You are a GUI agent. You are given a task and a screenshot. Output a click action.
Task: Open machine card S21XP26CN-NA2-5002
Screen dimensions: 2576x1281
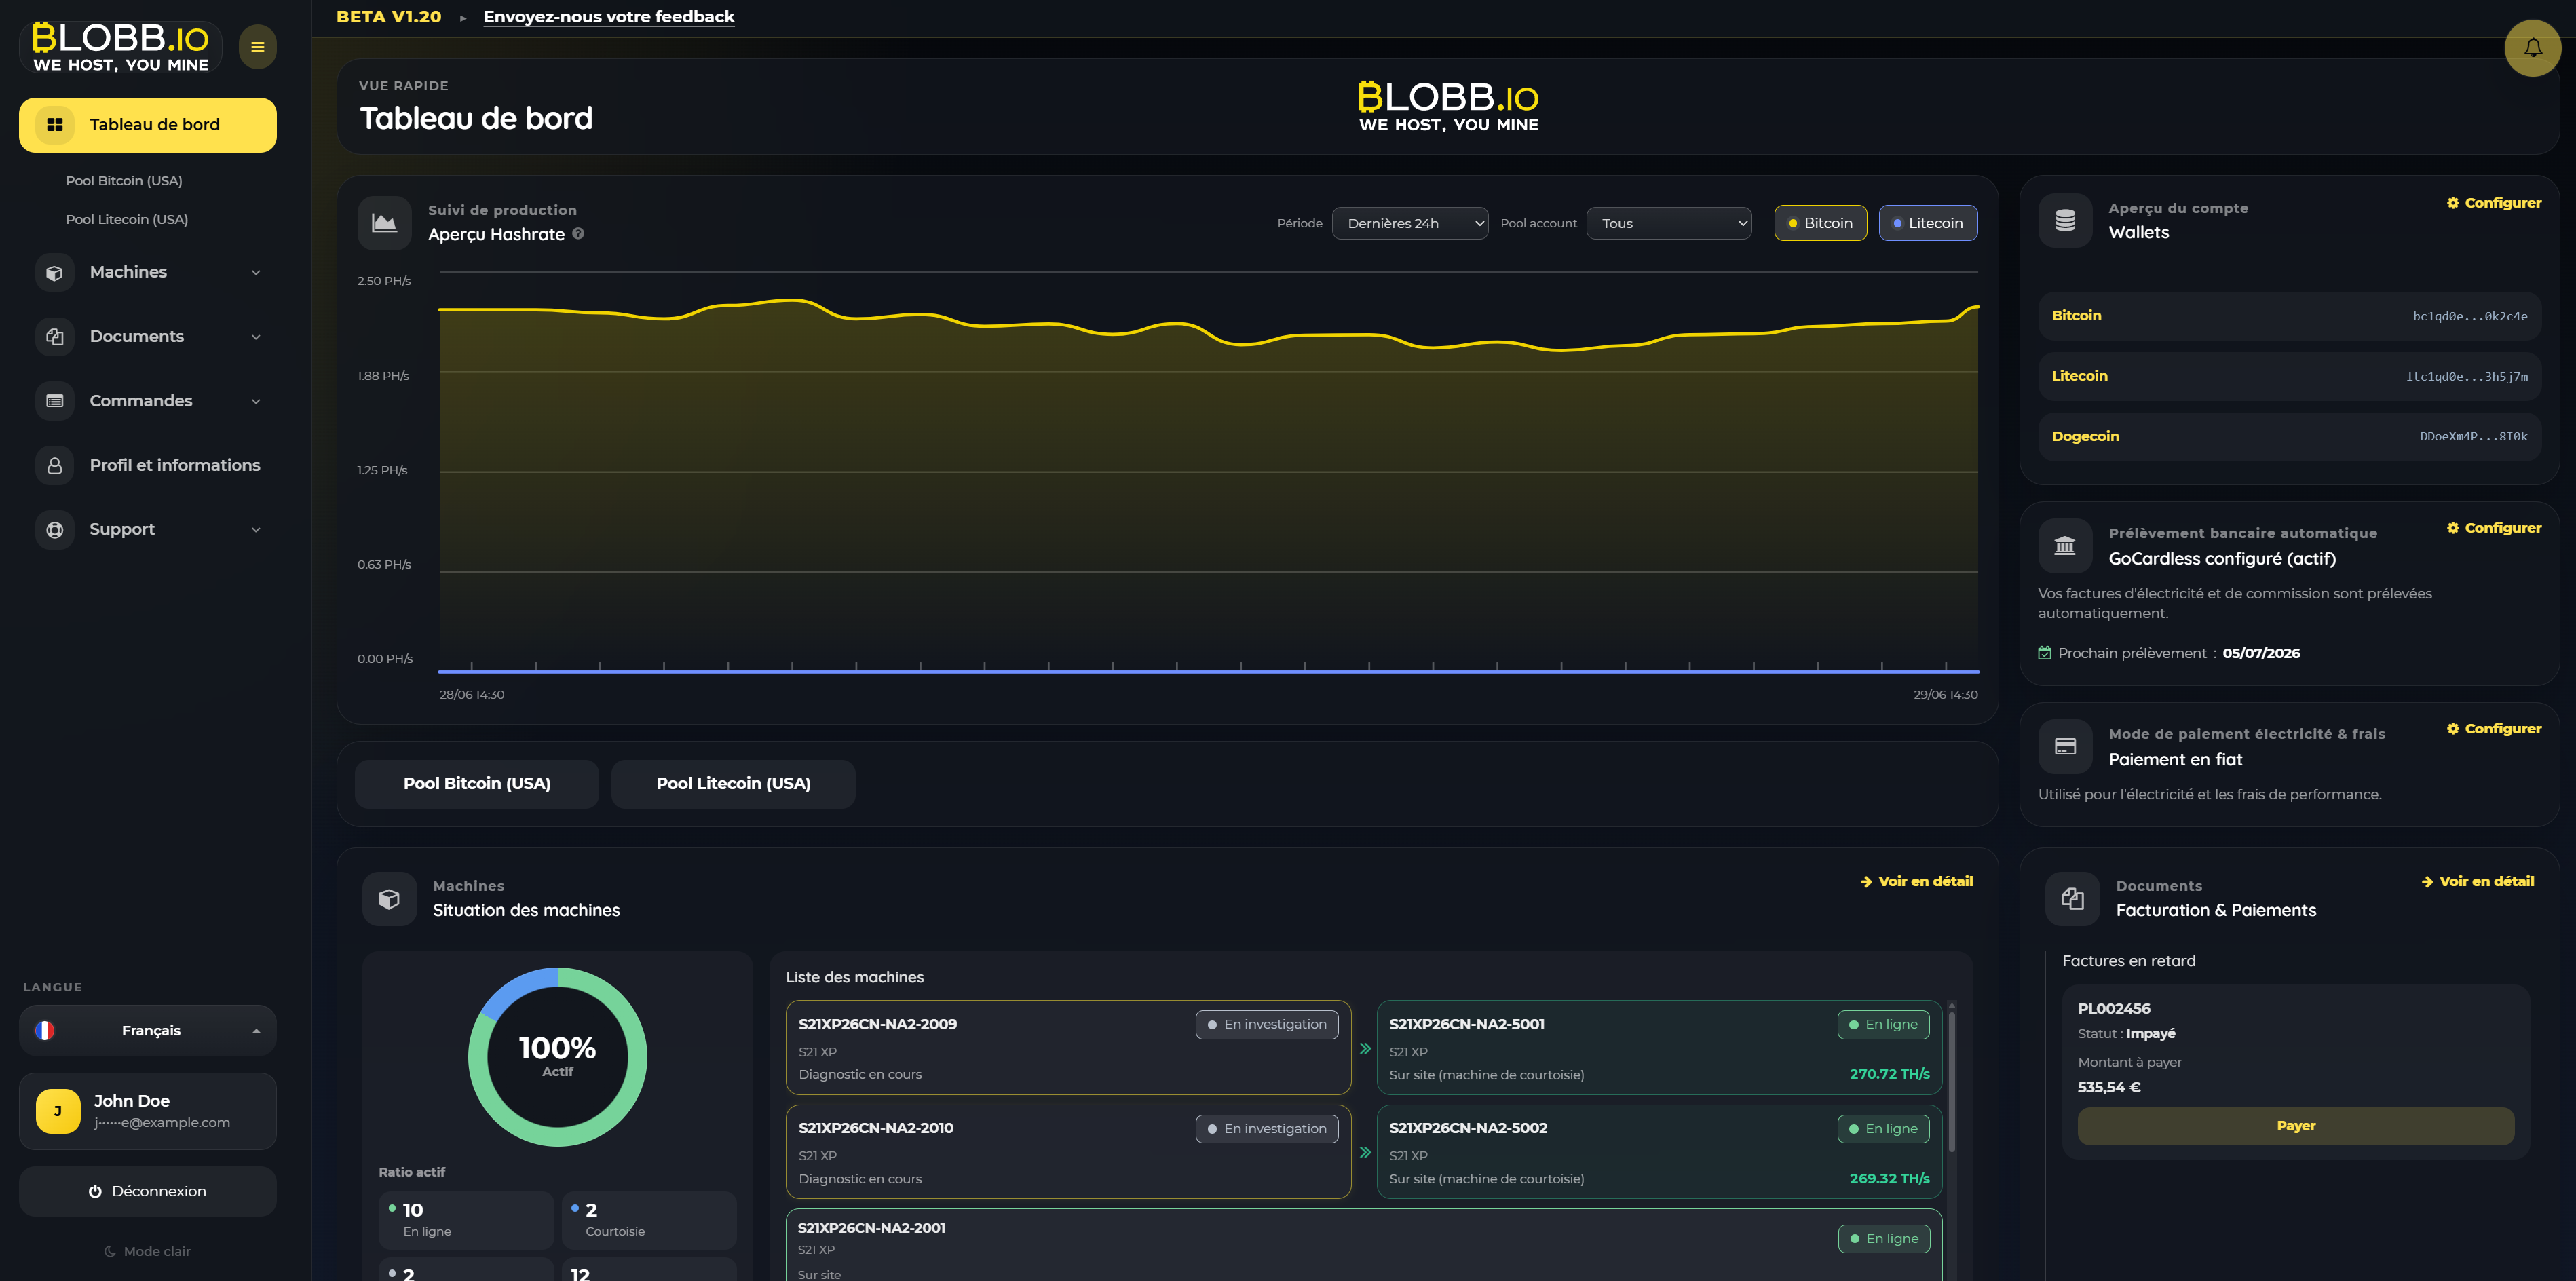(1659, 1152)
